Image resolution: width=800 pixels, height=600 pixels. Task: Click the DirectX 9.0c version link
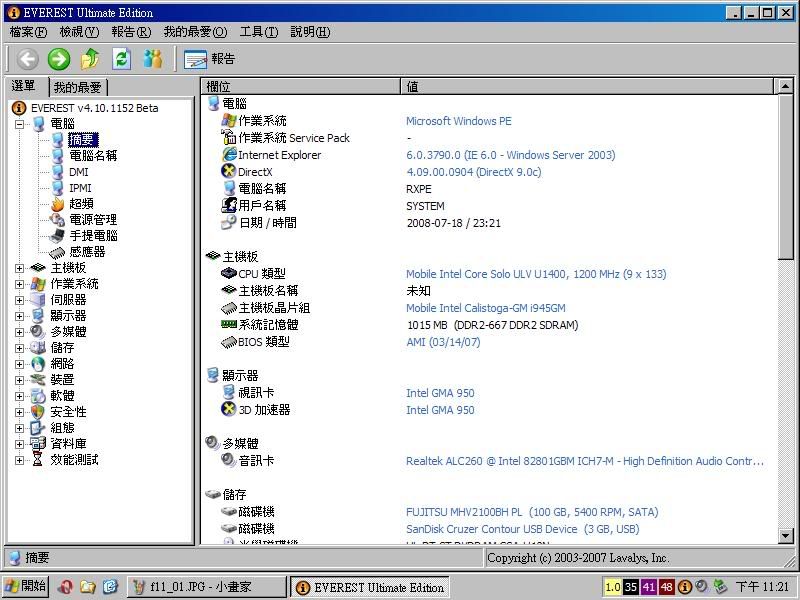pos(473,172)
